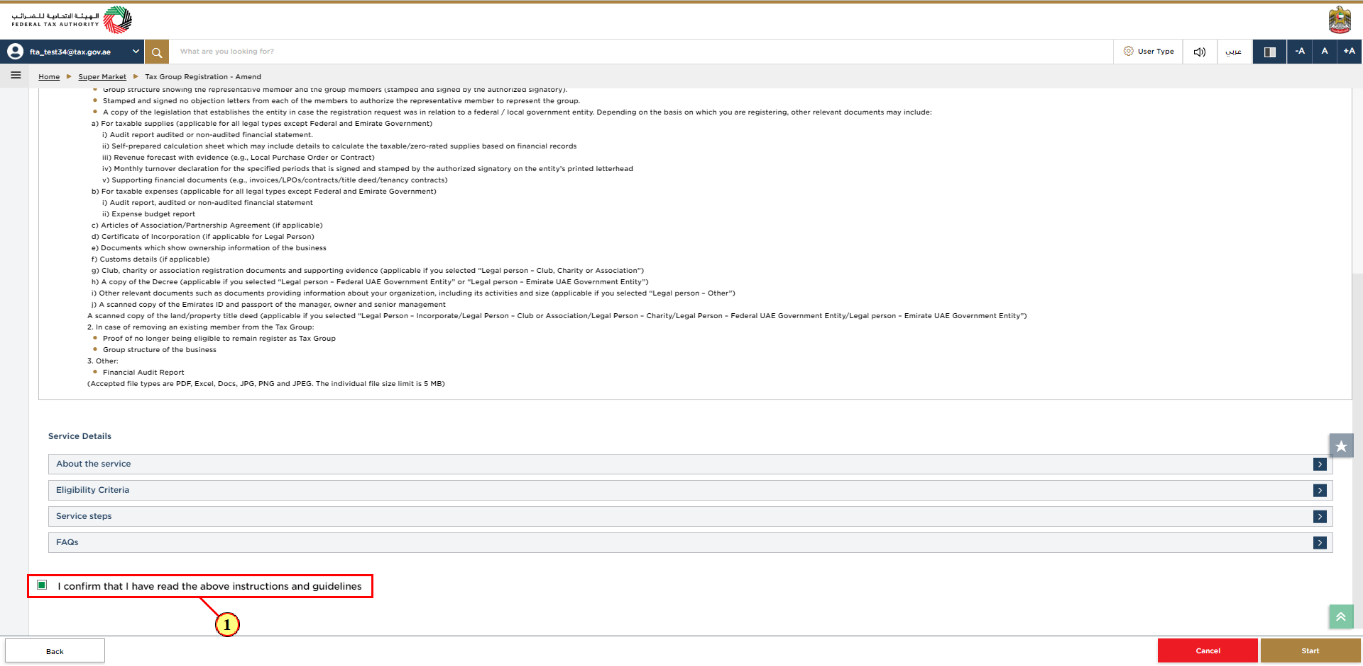Click 'Expense budget report' line

[149, 213]
